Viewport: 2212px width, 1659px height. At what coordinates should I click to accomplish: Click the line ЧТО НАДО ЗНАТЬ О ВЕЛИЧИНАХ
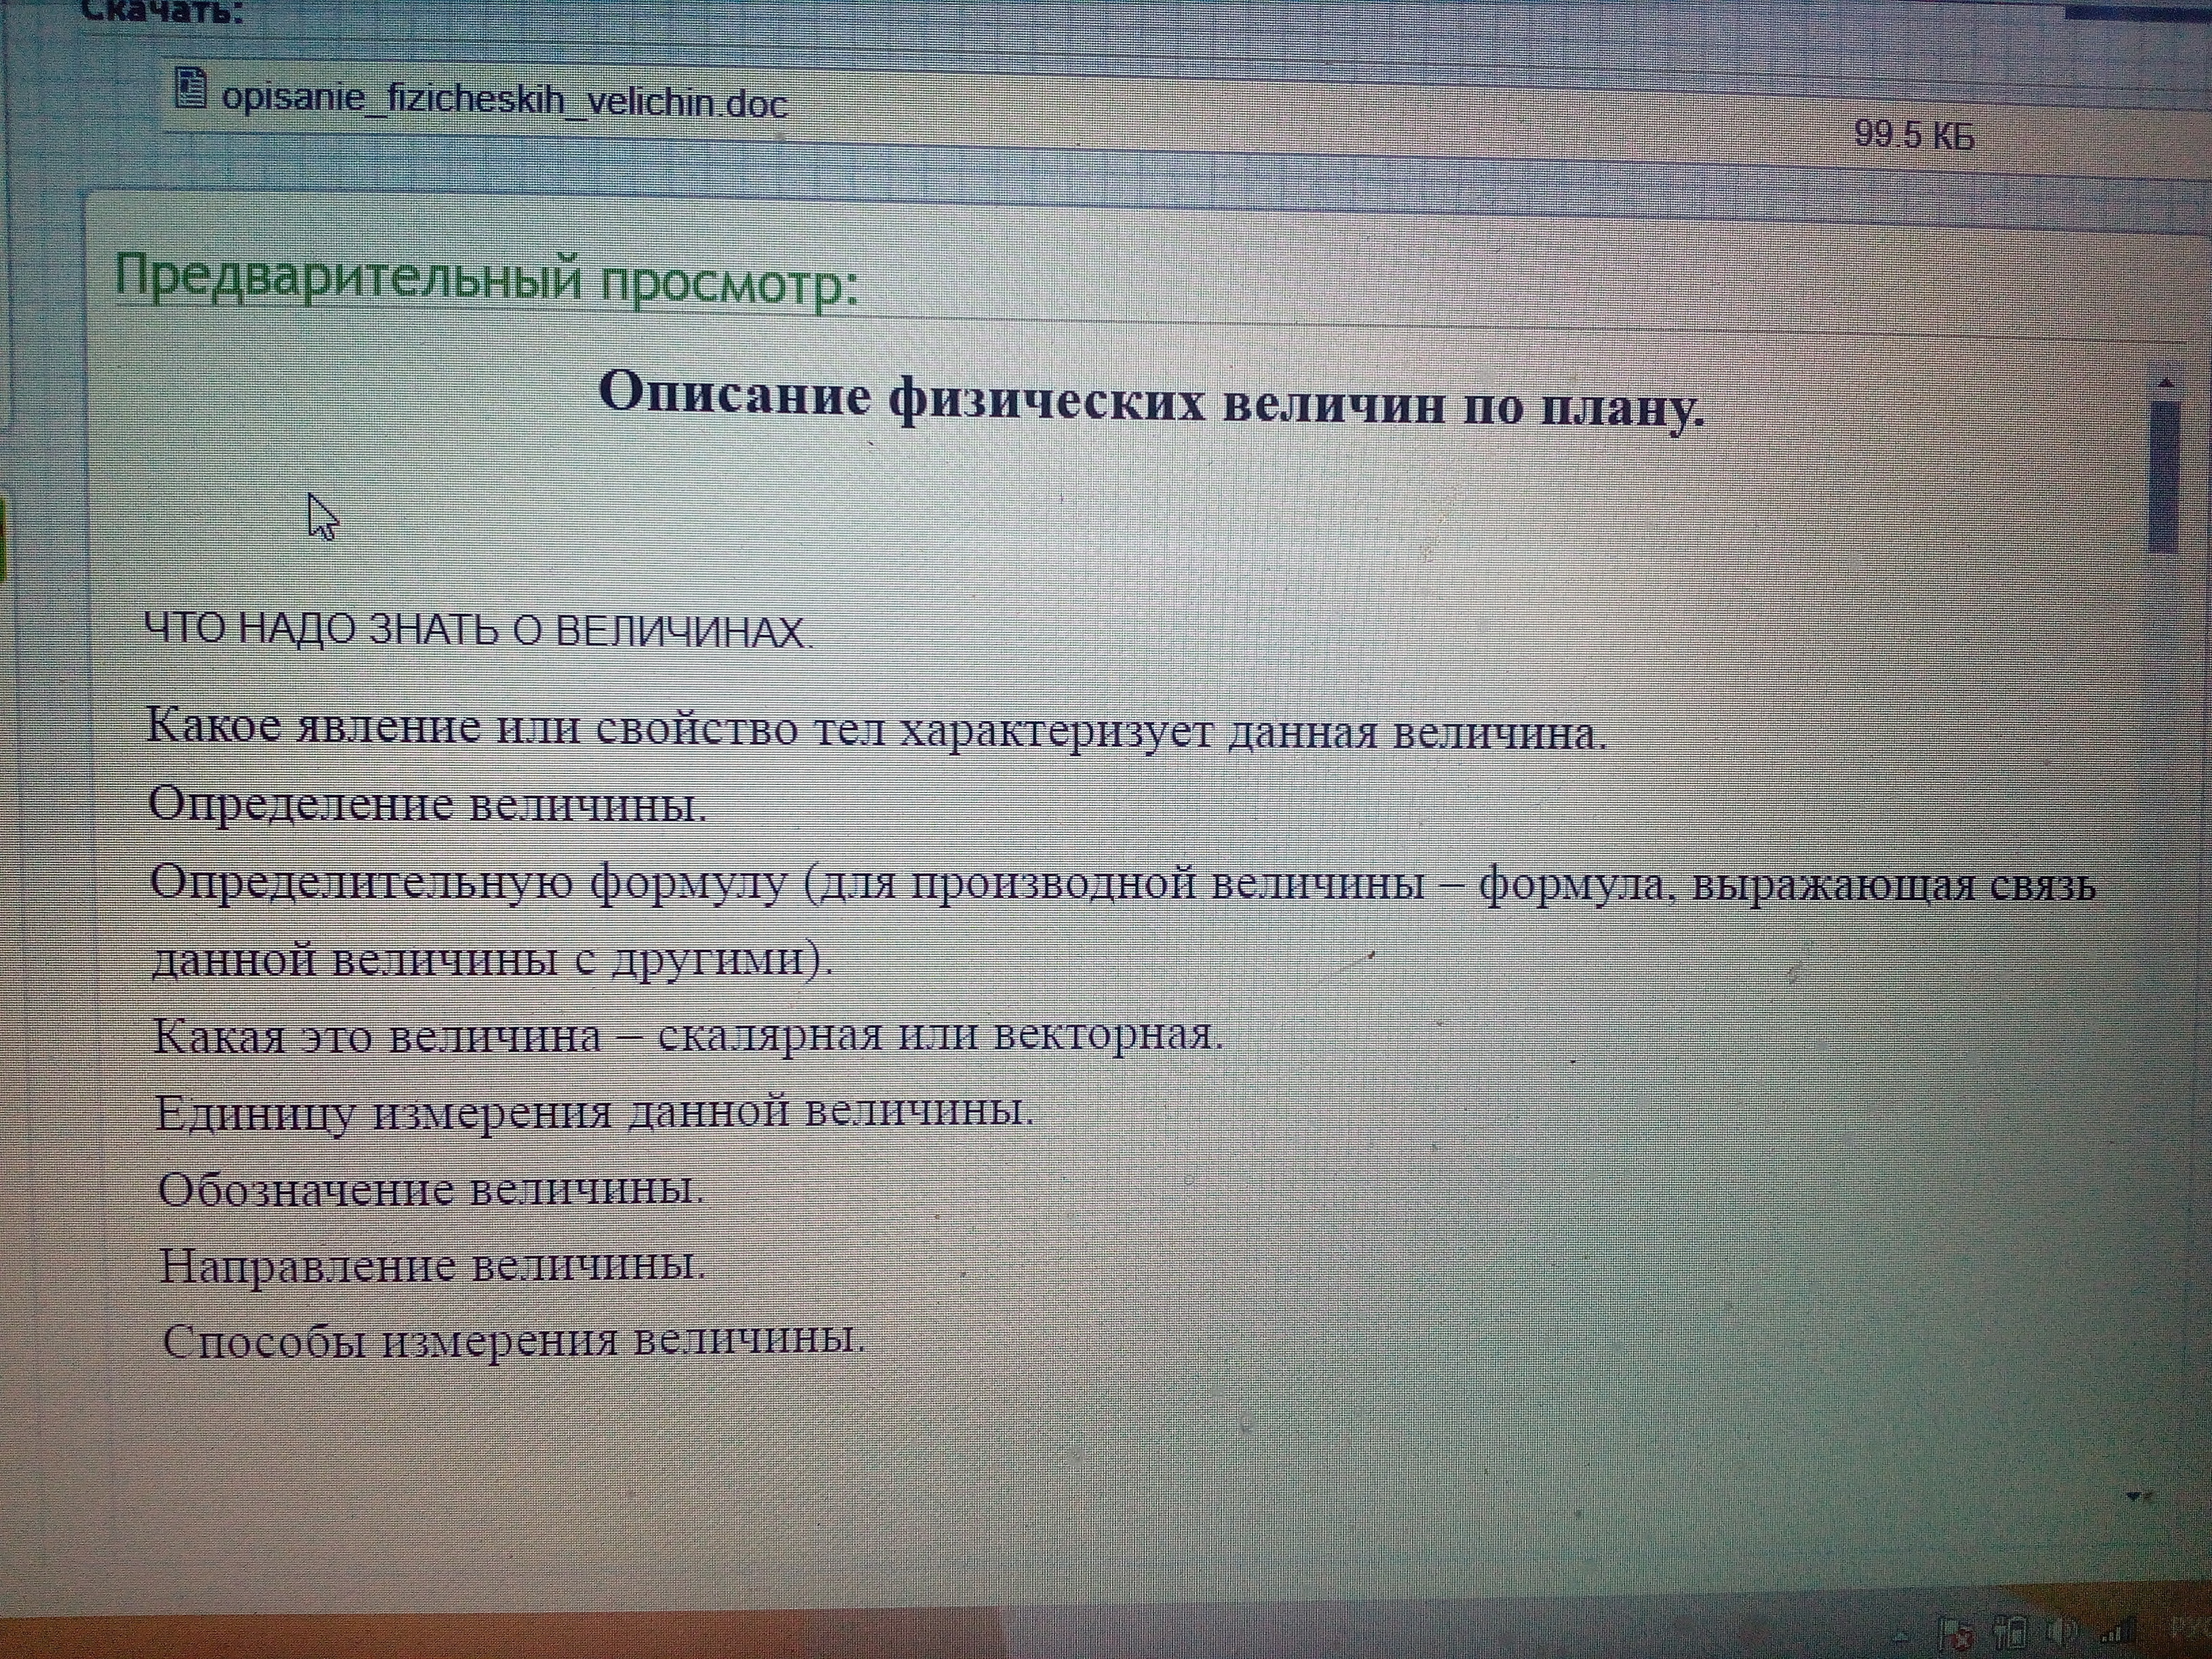click(479, 631)
